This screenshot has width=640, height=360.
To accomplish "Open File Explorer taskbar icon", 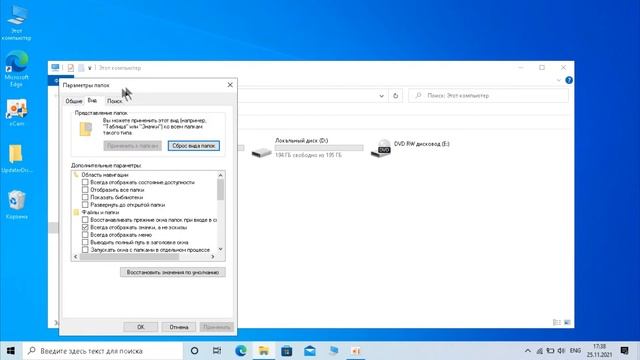I will point(264,351).
